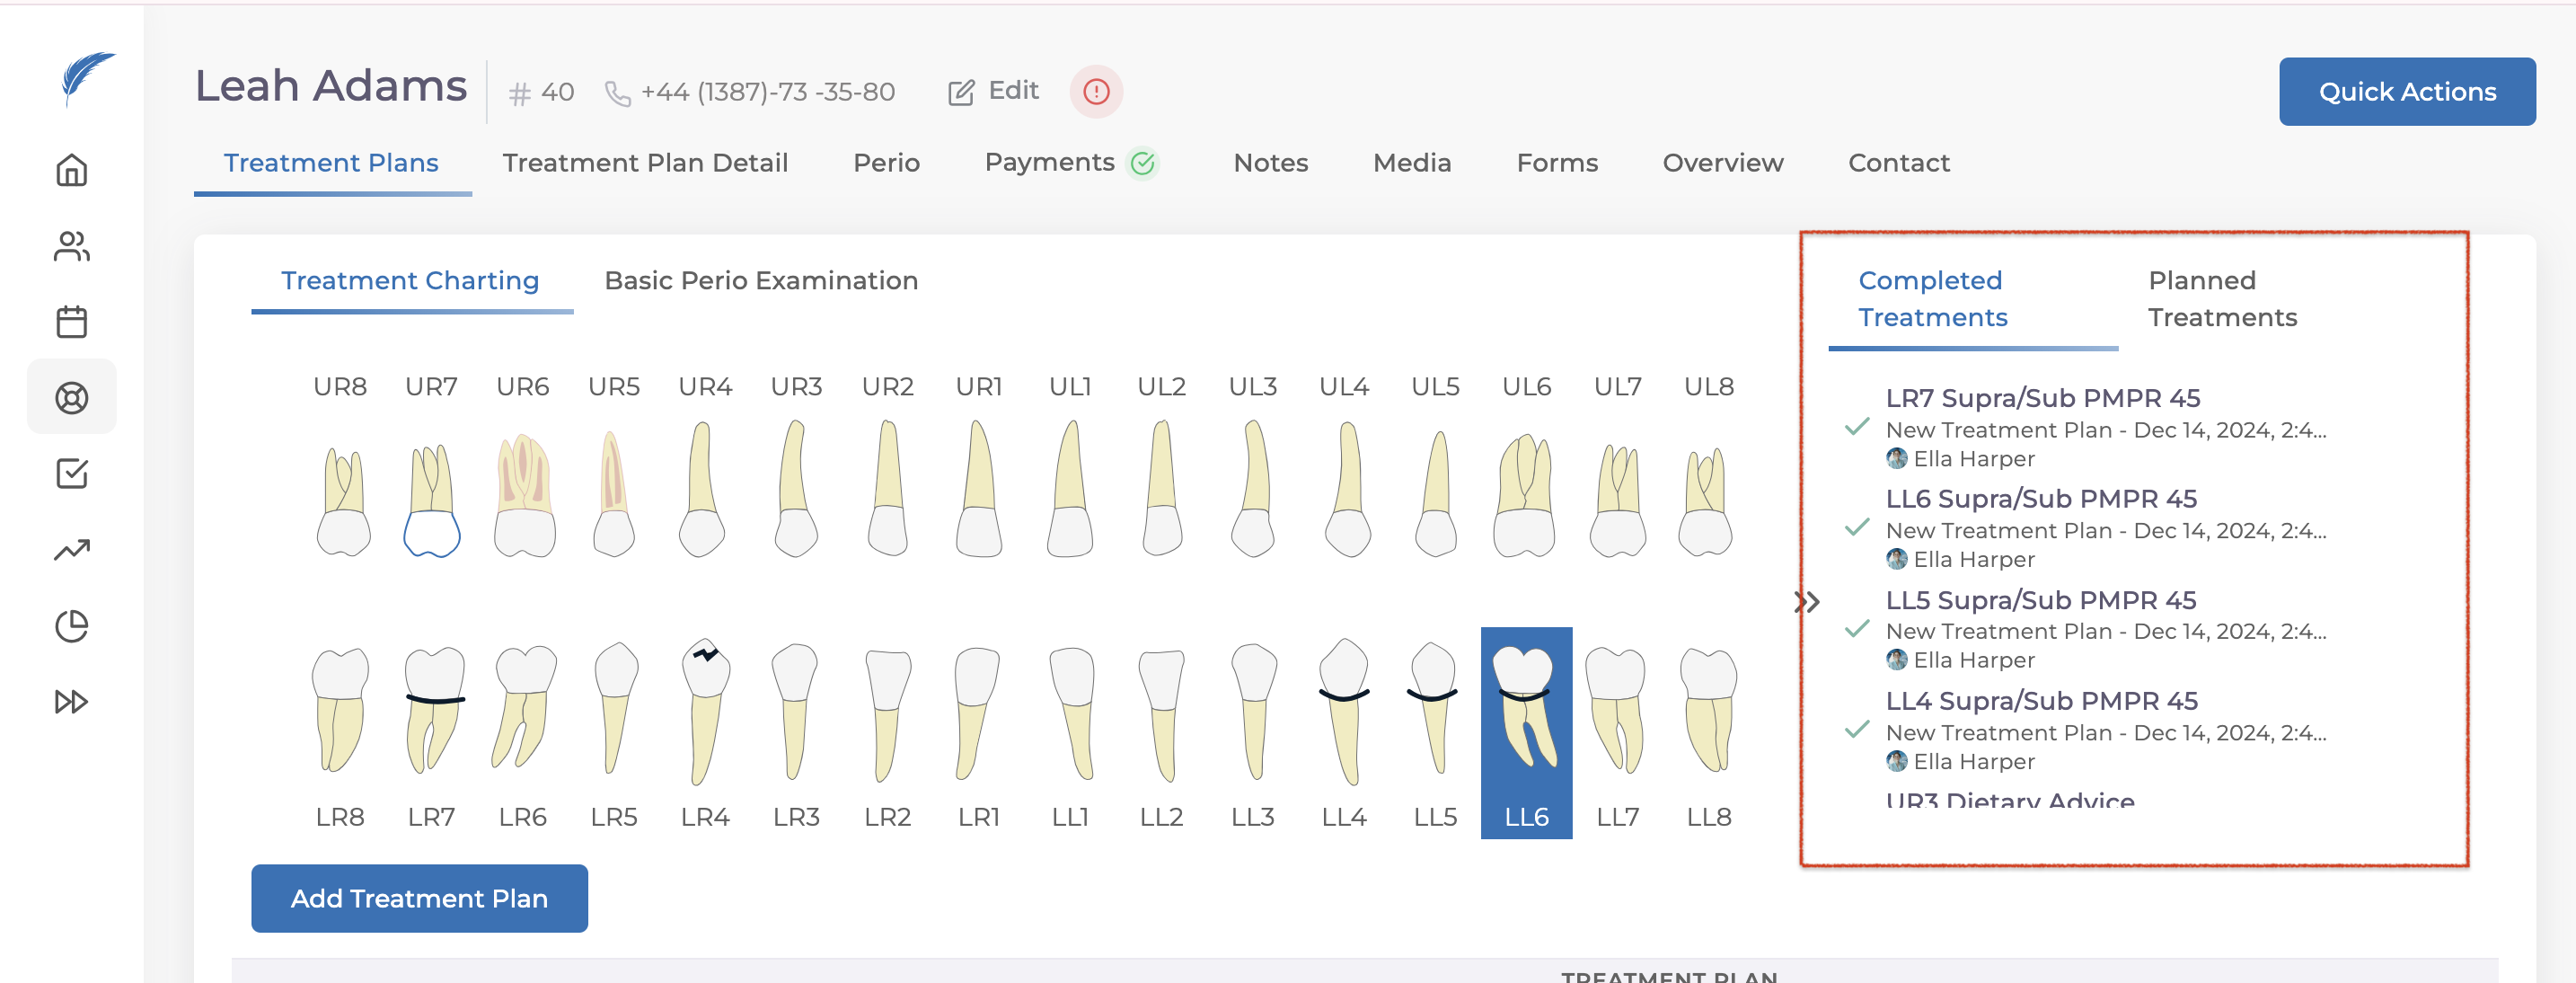Open the Basic Perio Examination tab

761,281
